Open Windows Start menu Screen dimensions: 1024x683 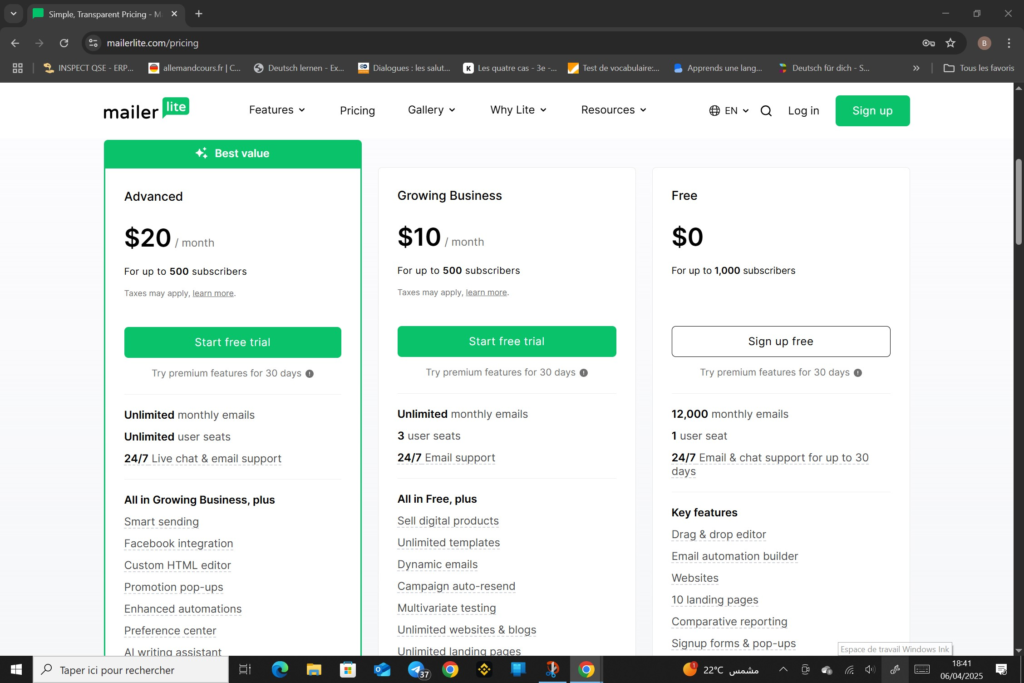16,669
